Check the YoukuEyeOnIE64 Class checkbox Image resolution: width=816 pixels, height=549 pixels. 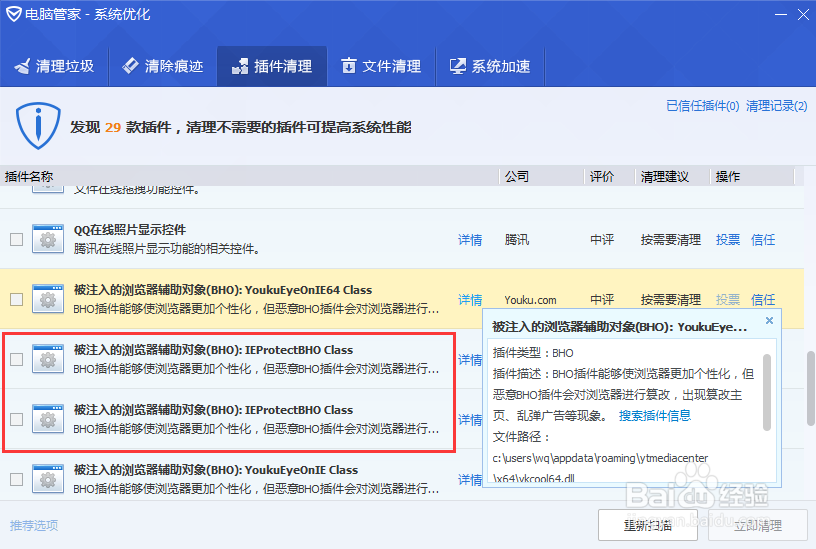pos(17,299)
